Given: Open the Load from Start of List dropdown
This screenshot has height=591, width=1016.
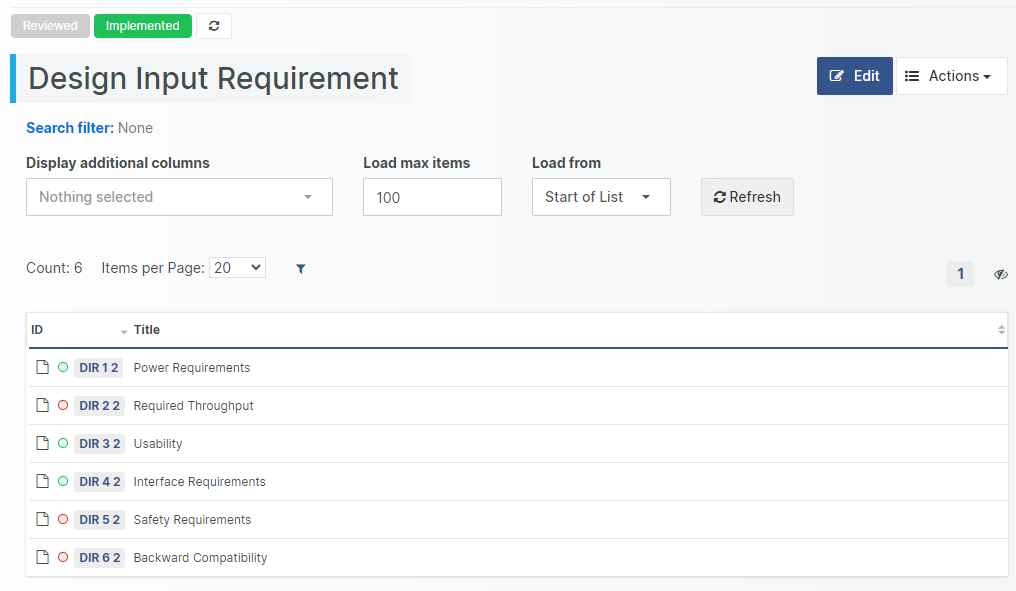Looking at the screenshot, I should coord(600,197).
